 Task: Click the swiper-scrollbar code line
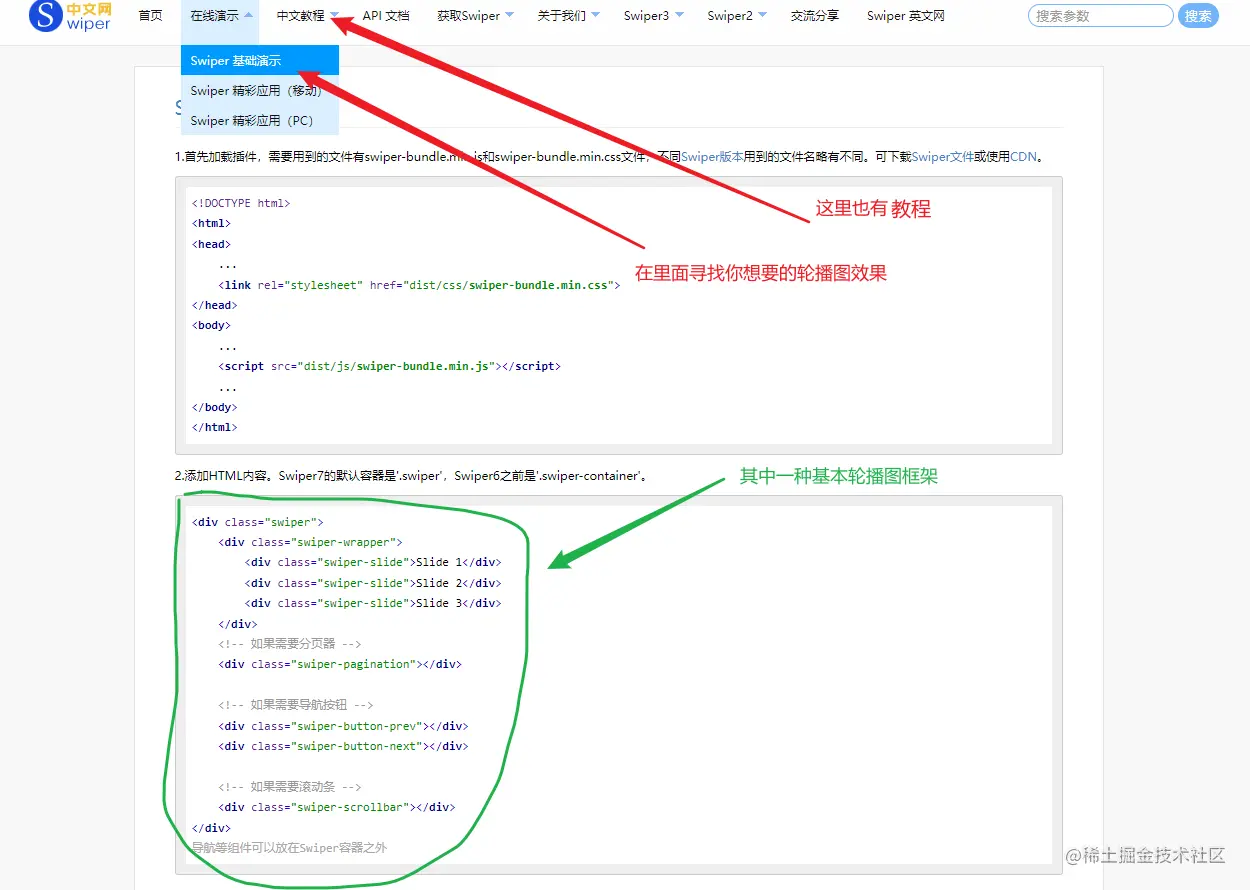[x=337, y=807]
